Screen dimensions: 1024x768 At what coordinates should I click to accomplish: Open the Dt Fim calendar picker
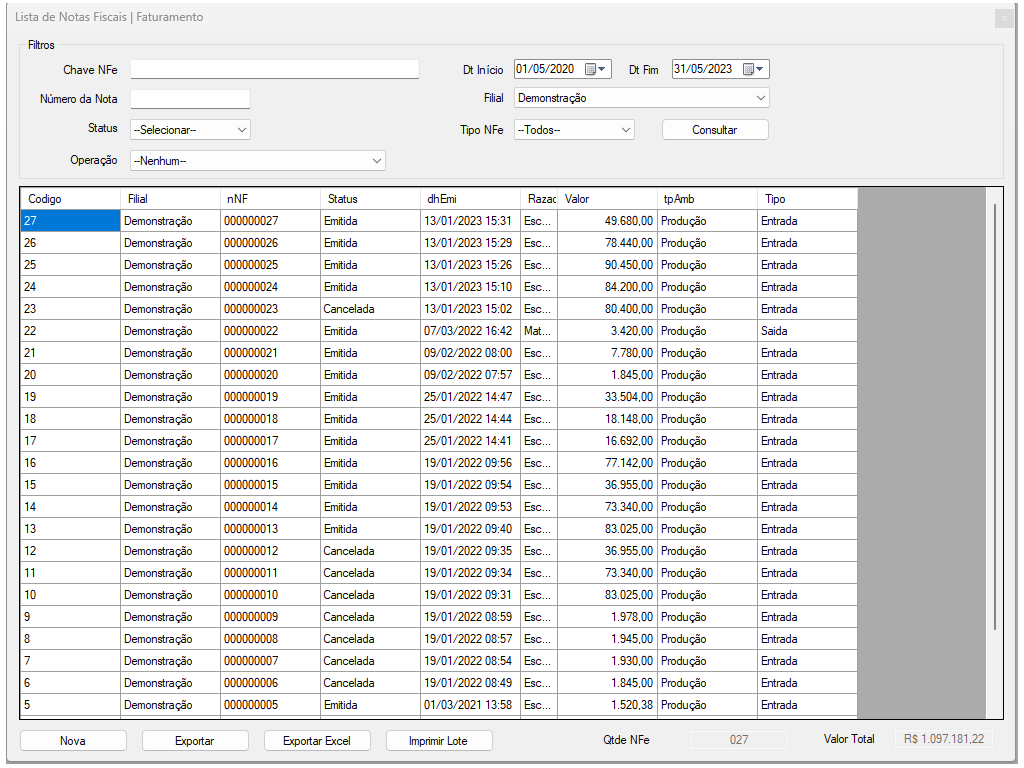pyautogui.click(x=754, y=69)
